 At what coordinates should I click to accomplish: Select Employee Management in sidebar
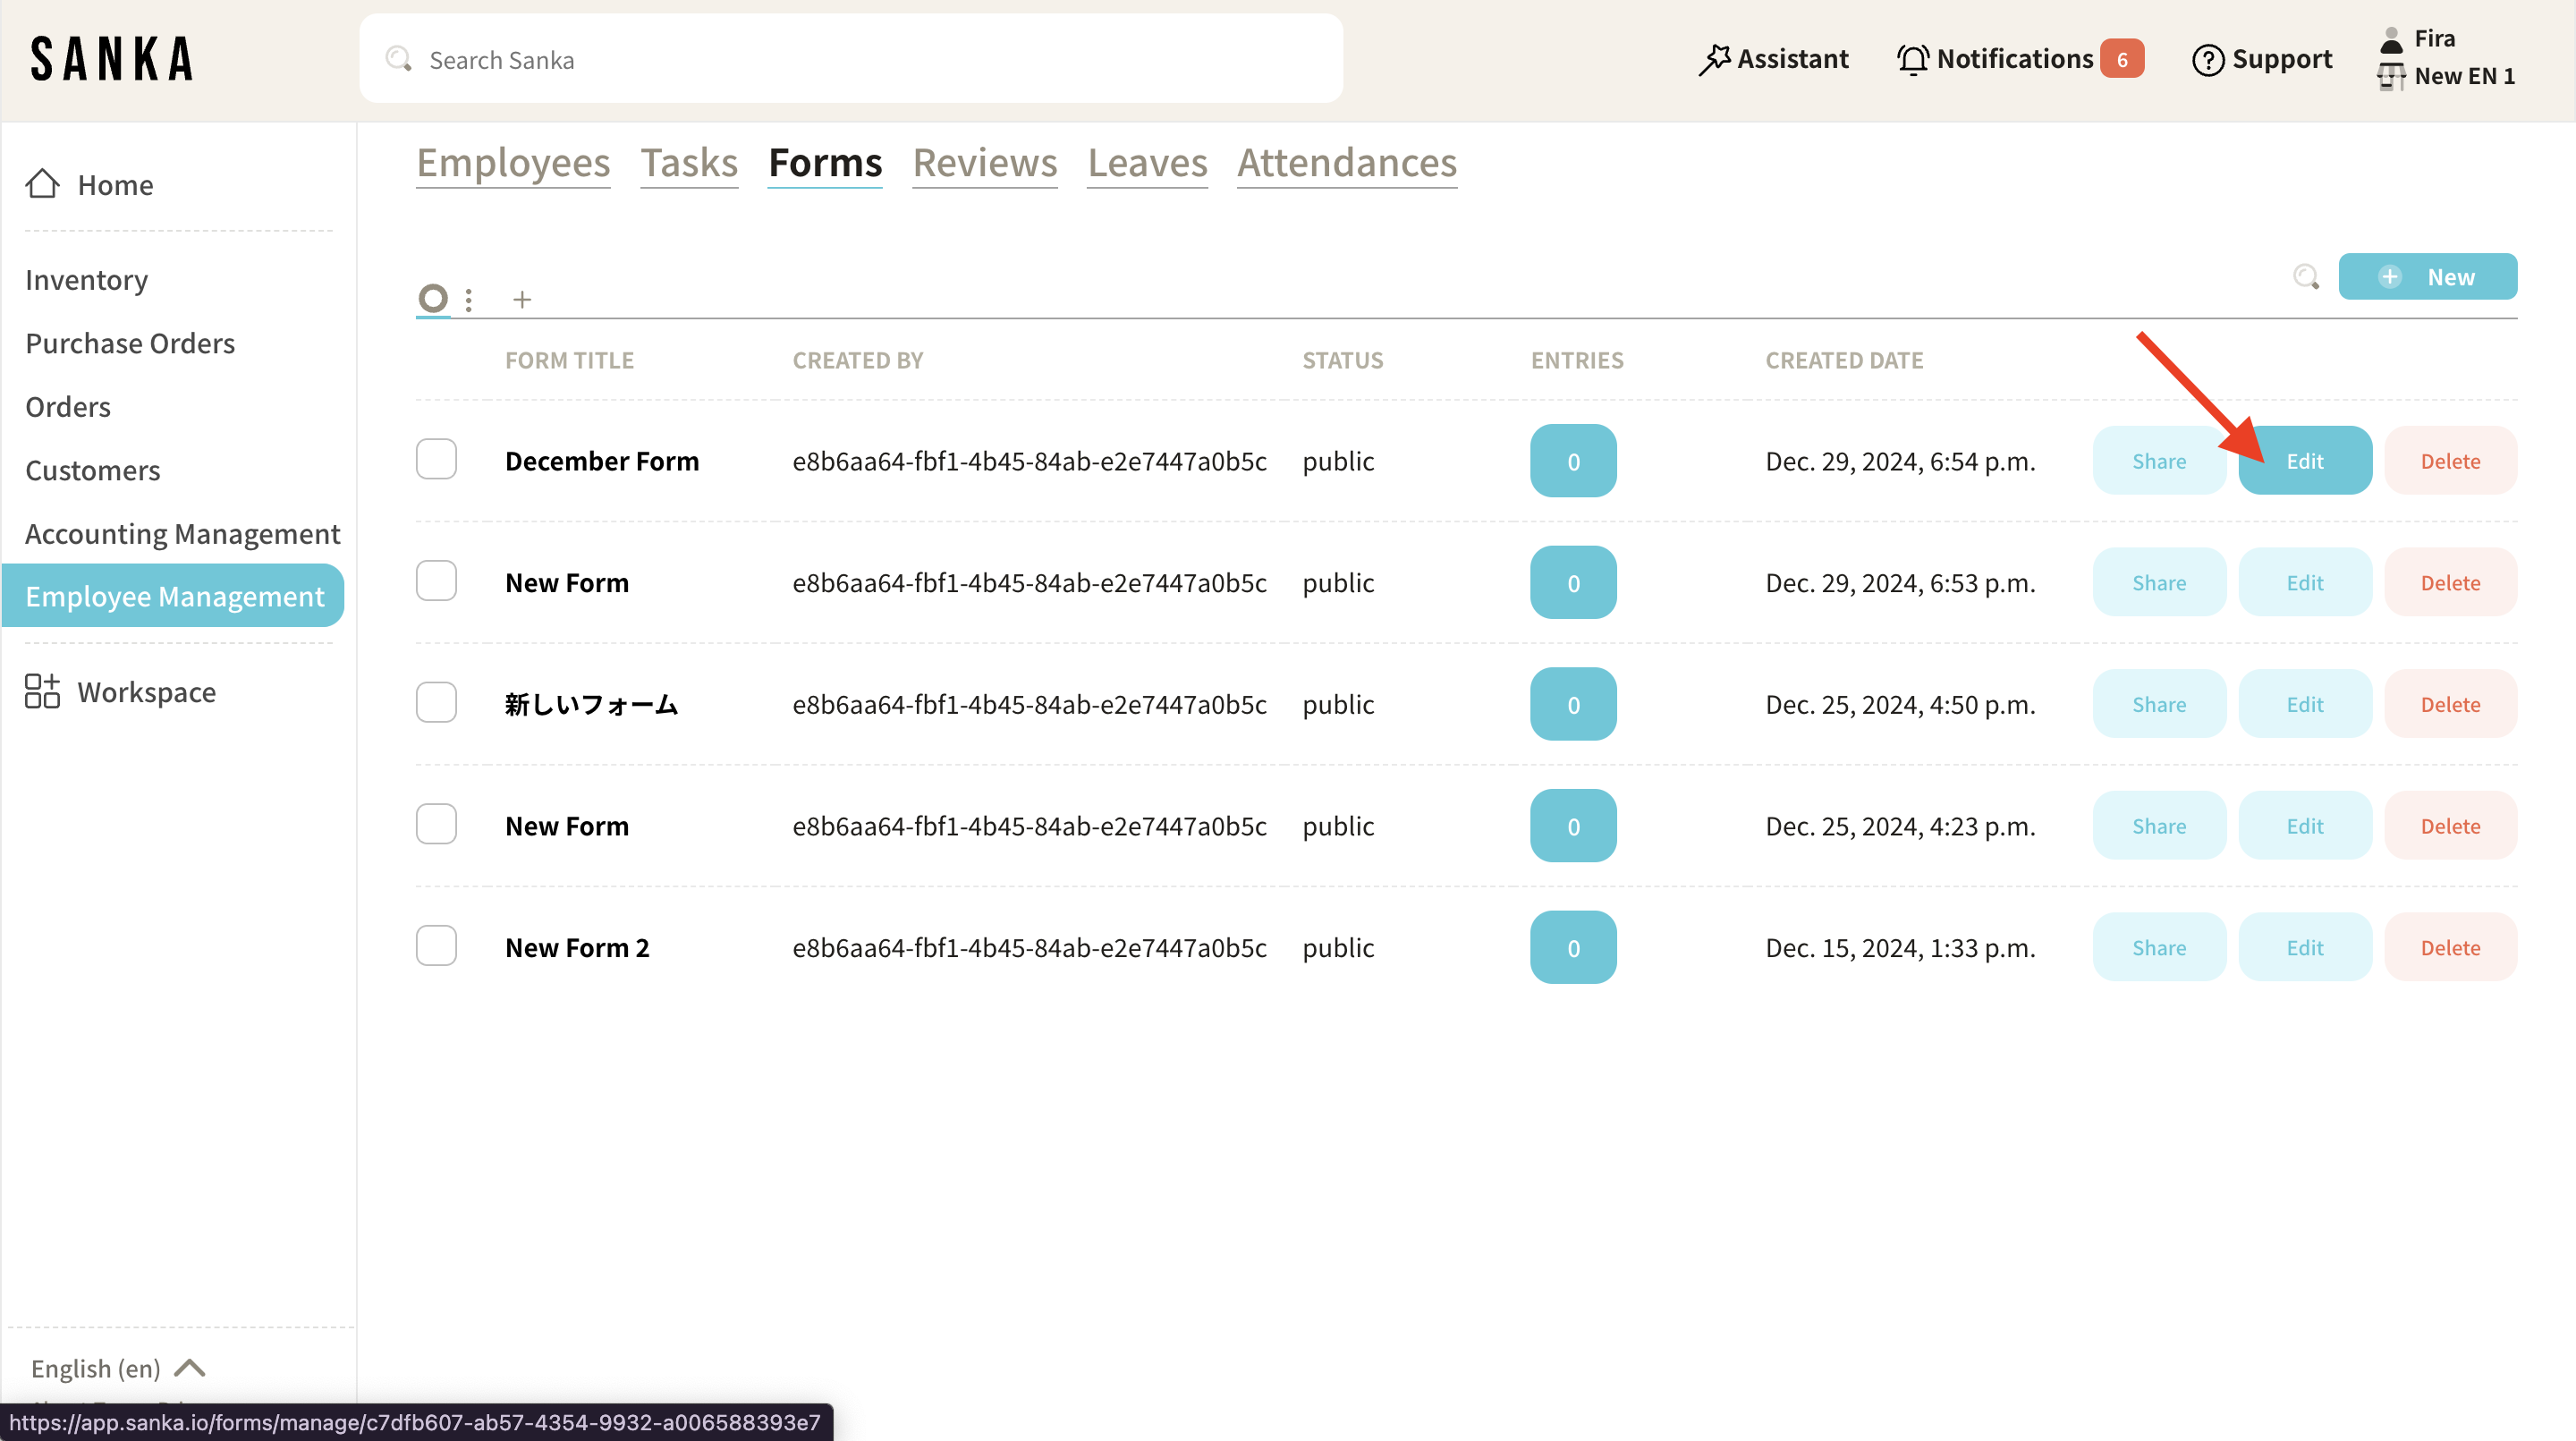pos(174,596)
